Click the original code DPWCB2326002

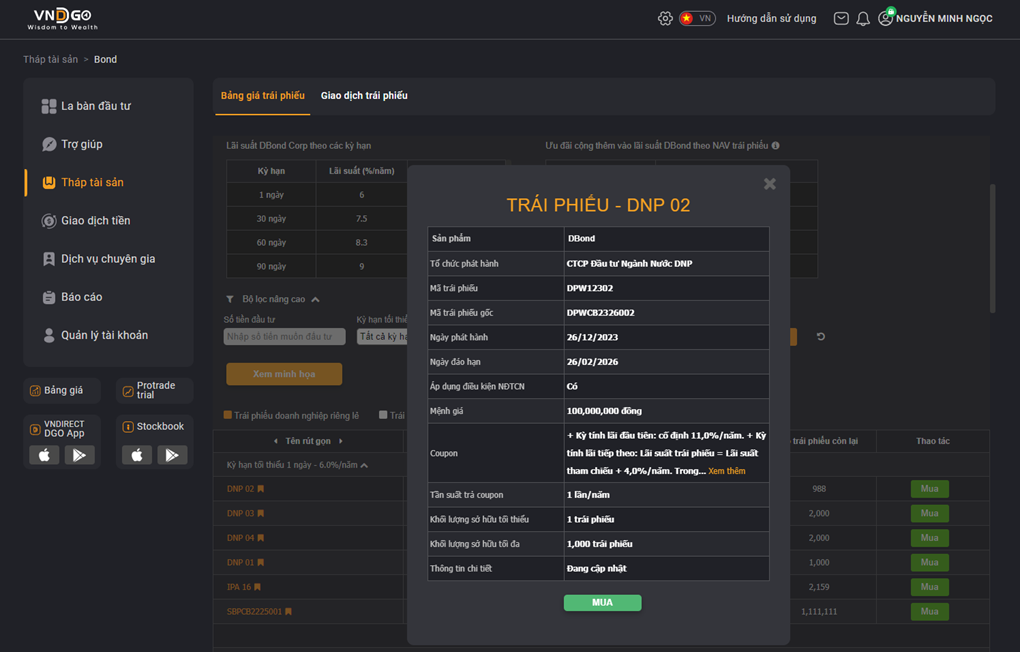[600, 313]
